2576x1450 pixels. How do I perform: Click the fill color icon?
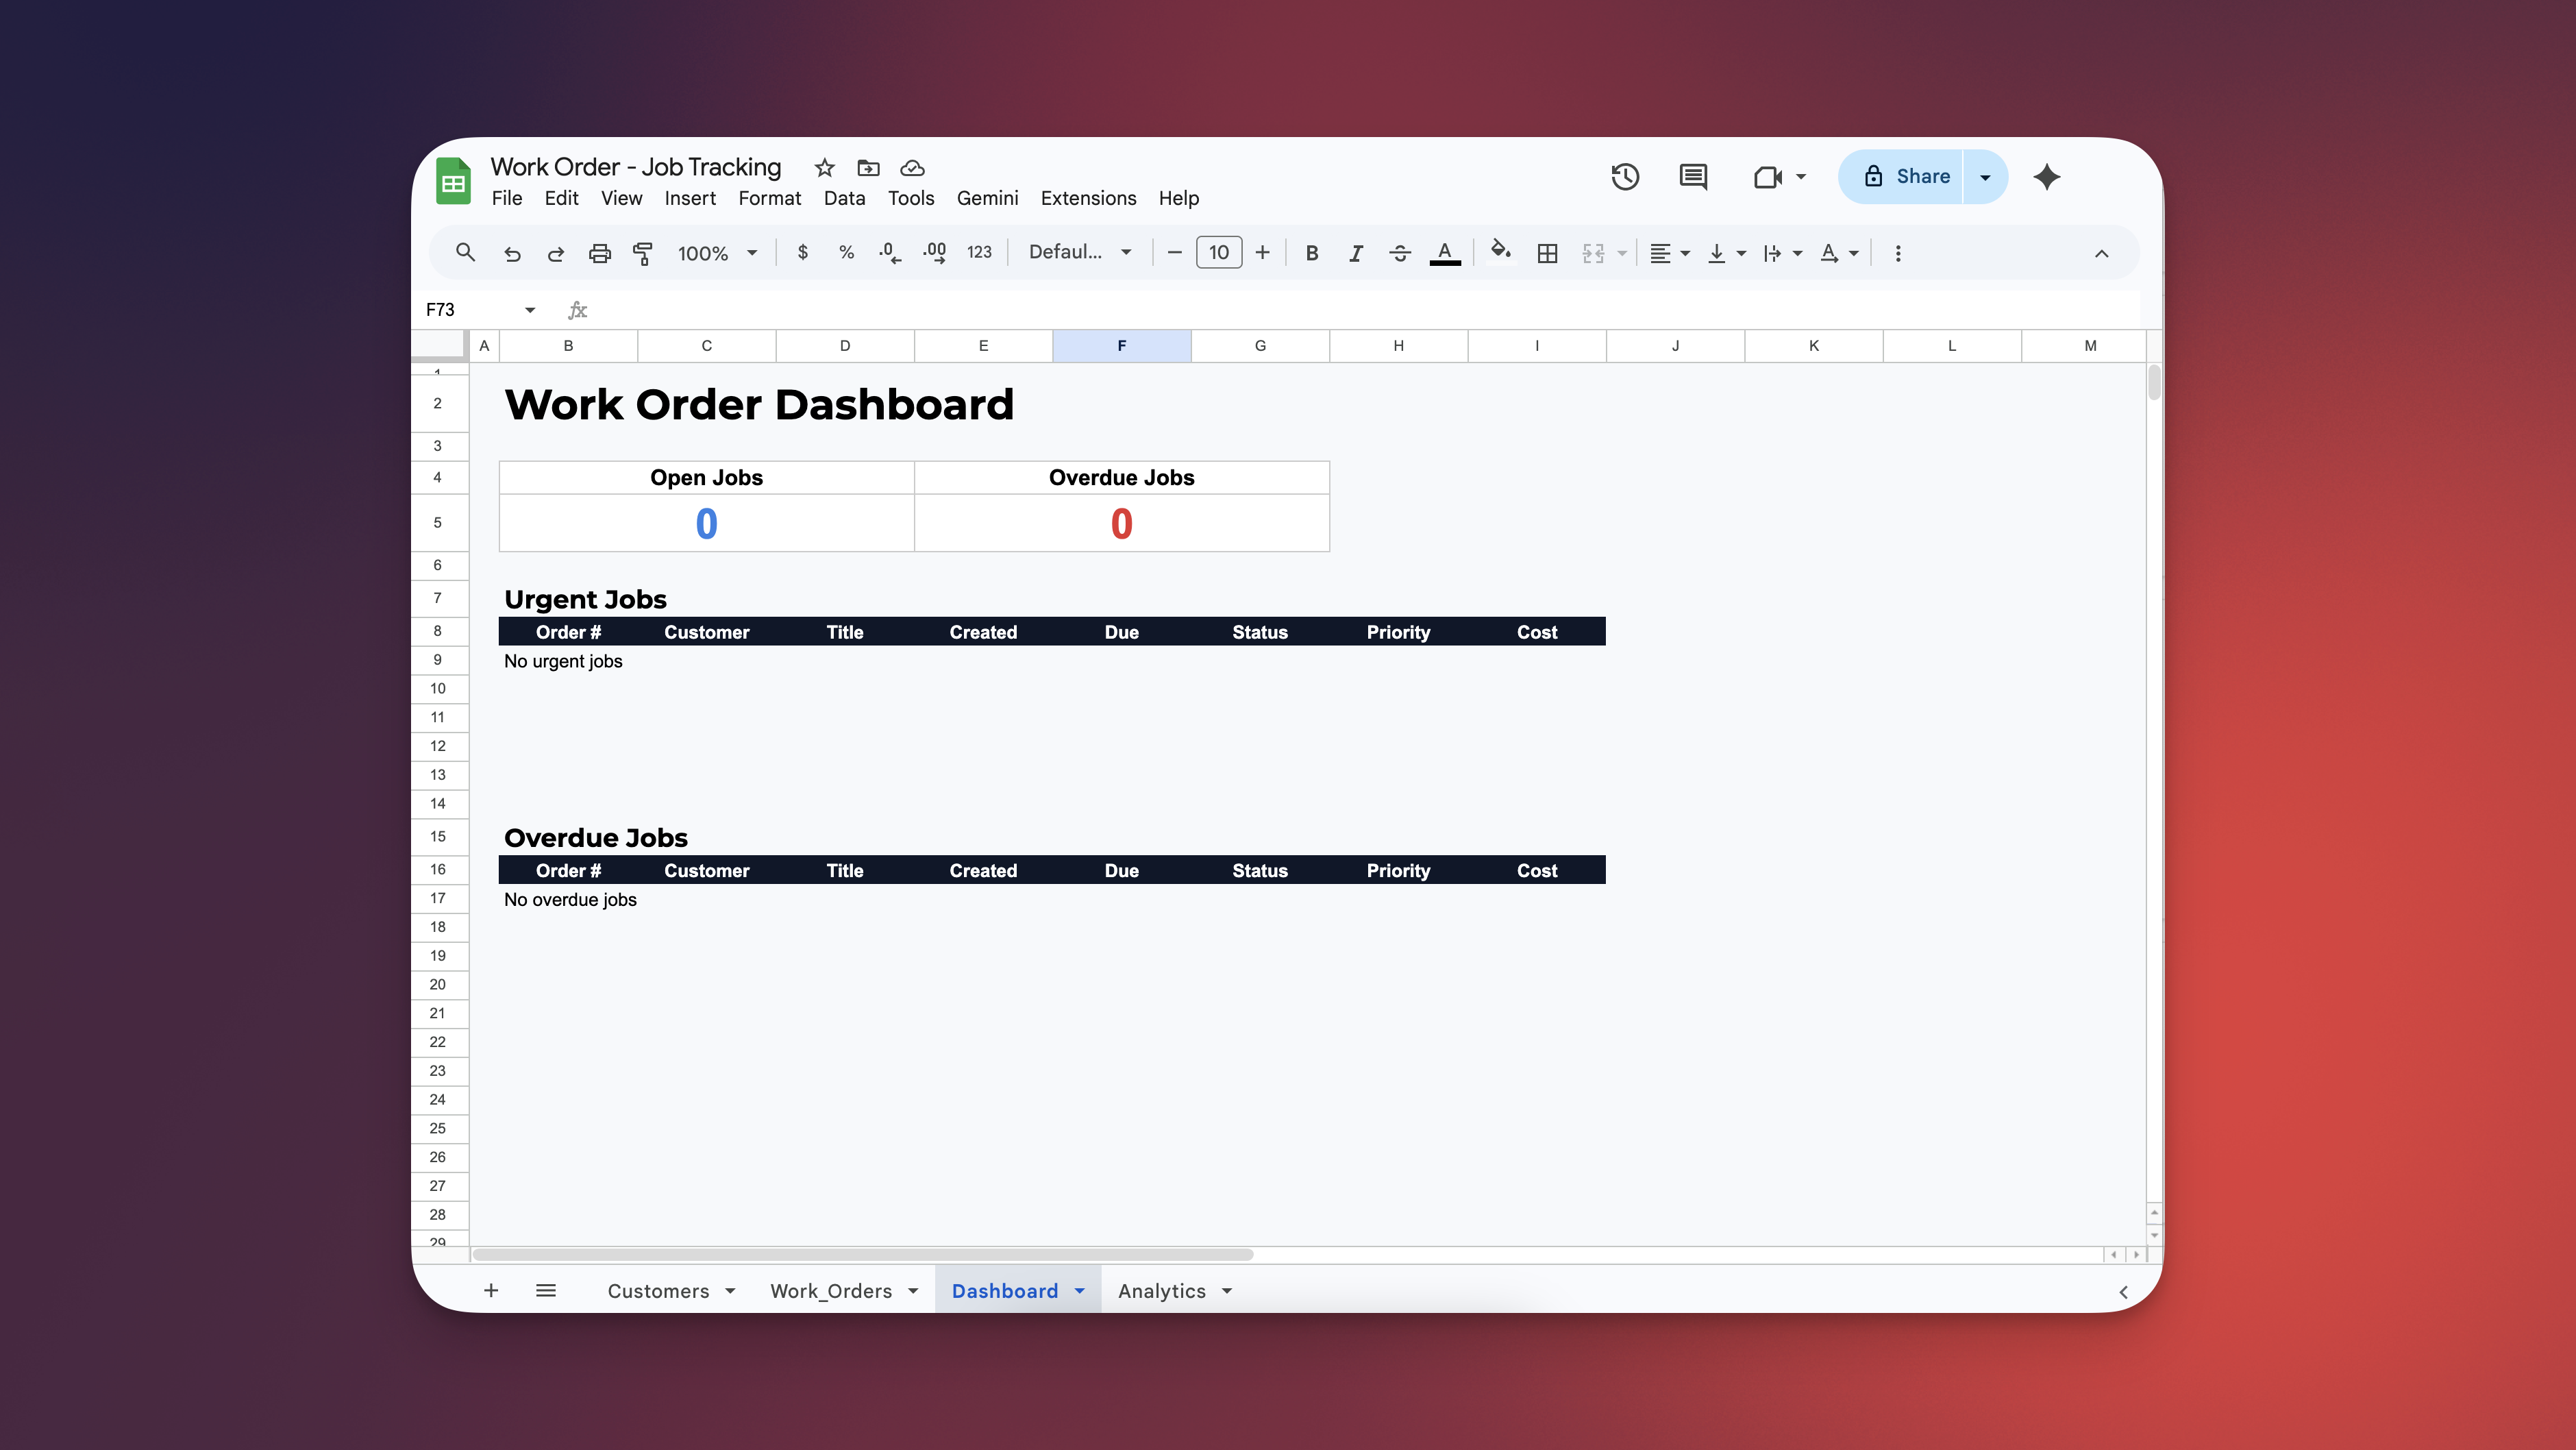[1500, 253]
